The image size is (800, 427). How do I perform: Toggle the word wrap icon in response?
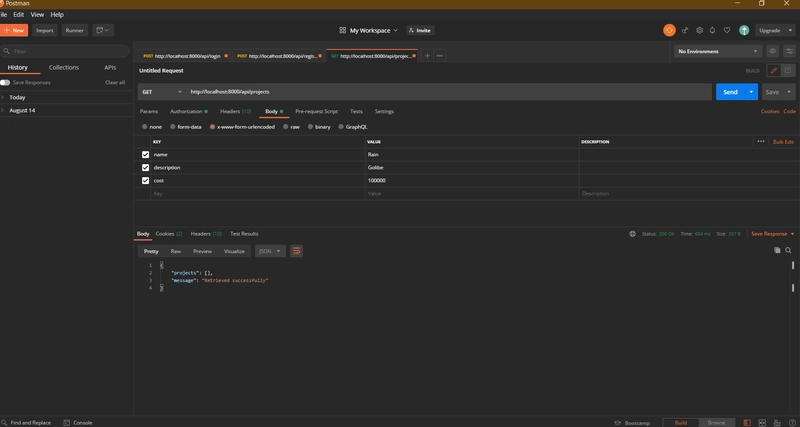(x=296, y=251)
